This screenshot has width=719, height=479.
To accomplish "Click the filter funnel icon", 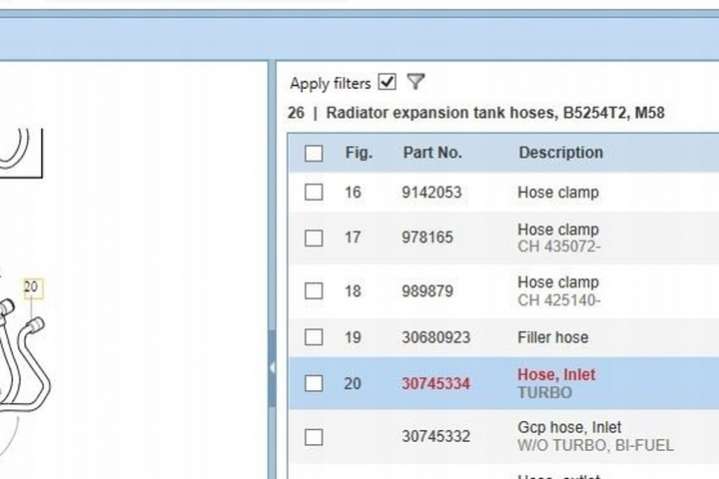I will 416,82.
